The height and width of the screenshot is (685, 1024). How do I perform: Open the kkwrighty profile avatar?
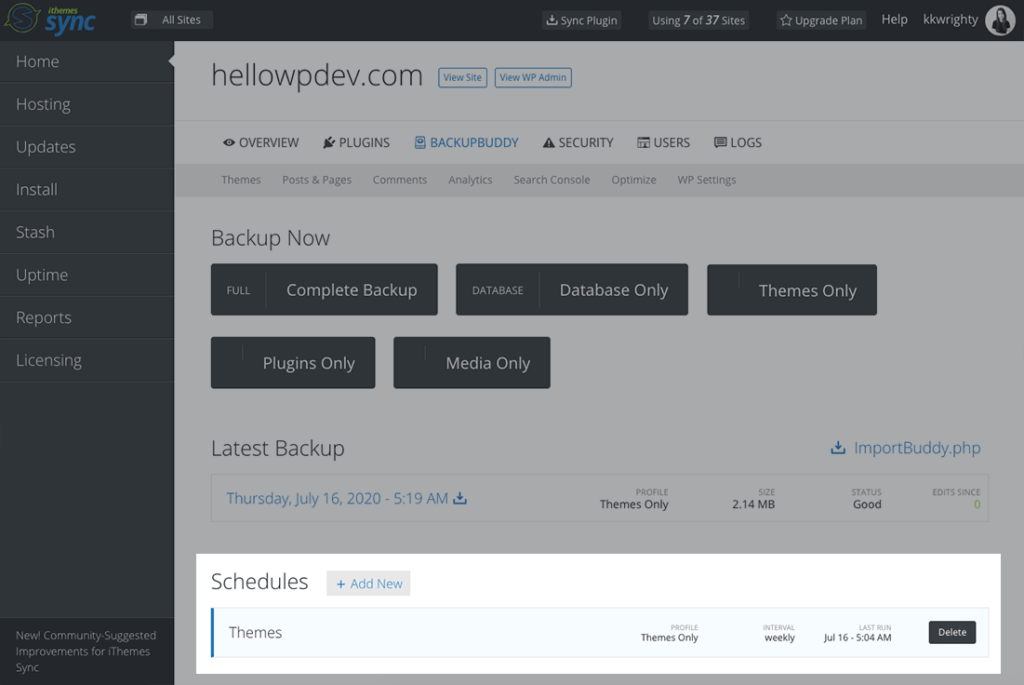pos(1000,20)
